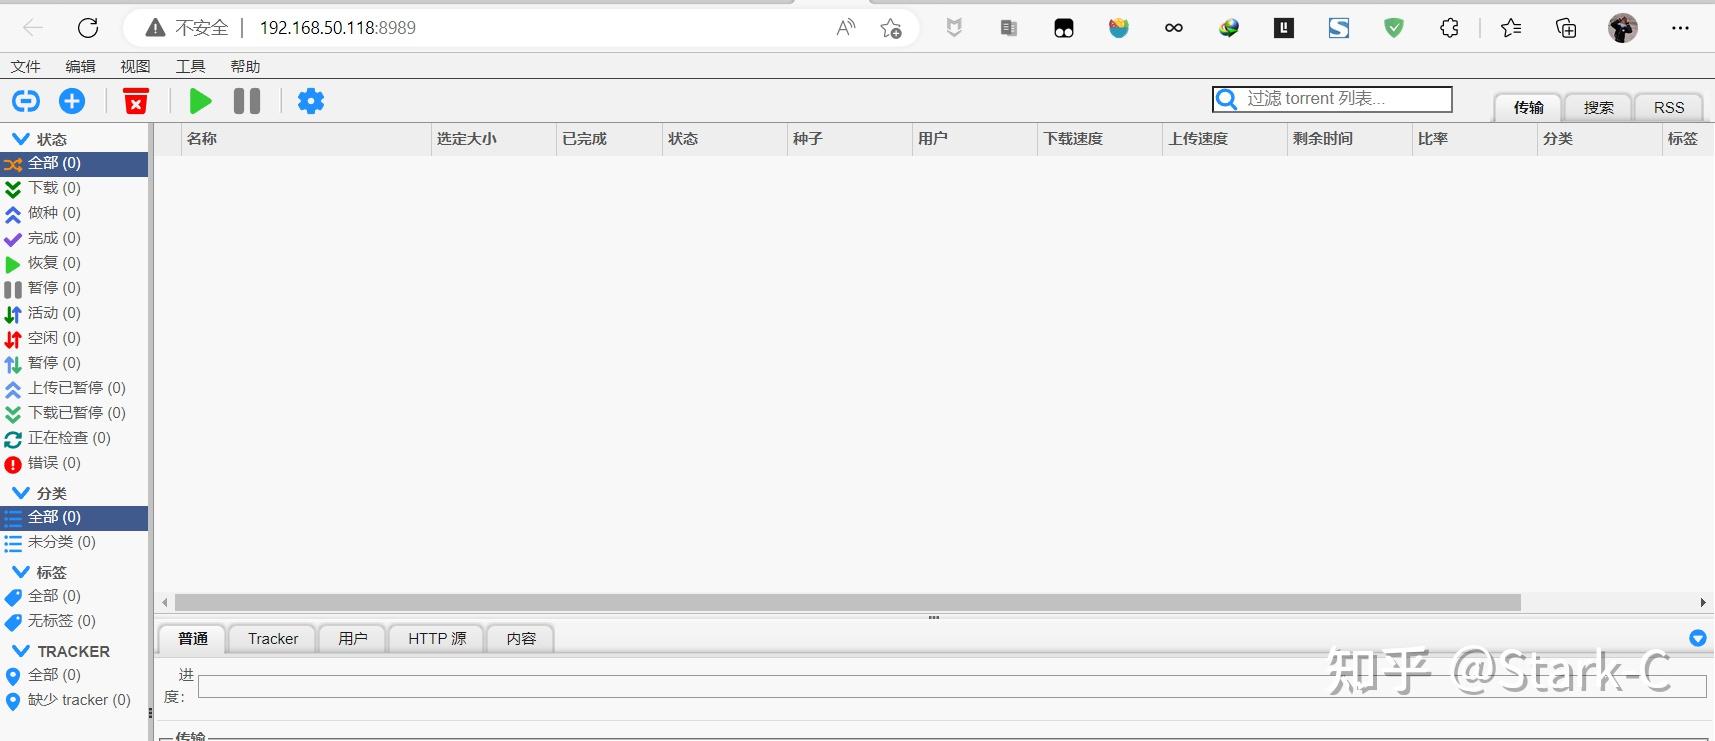
Task: Sort by the 下载速度 column header
Action: [x=1100, y=139]
